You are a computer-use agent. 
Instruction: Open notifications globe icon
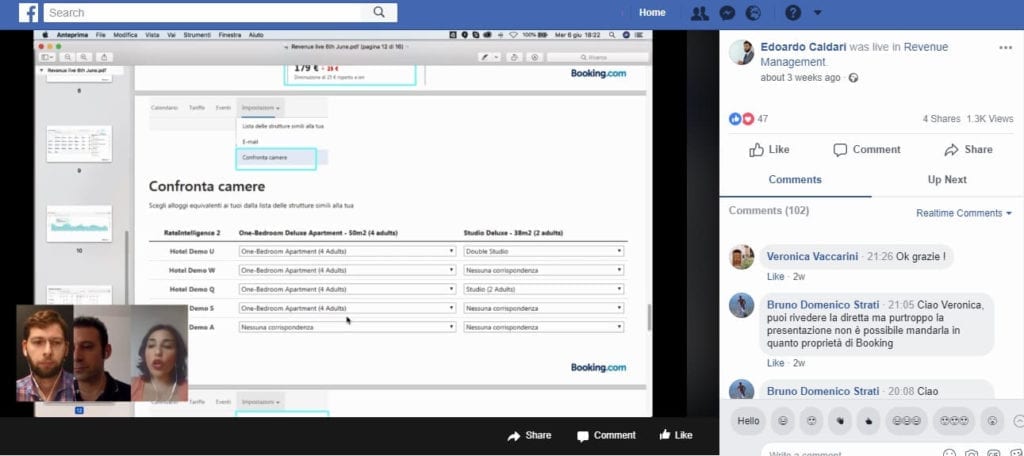pos(753,13)
